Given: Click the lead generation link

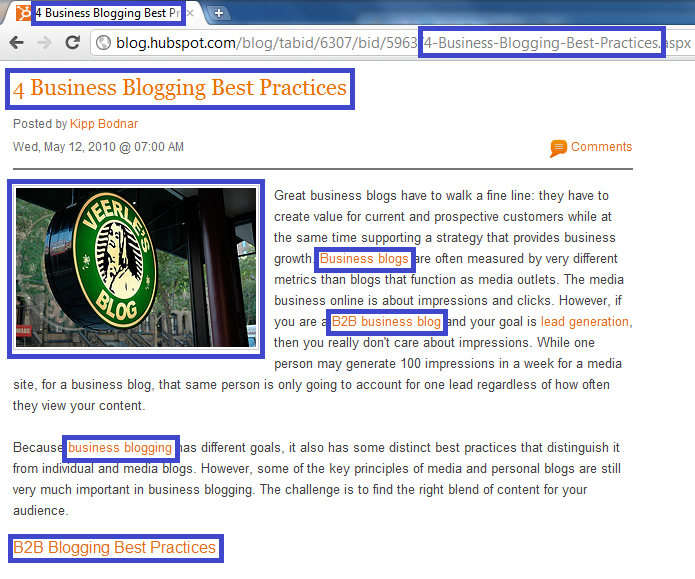Looking at the screenshot, I should tap(584, 321).
